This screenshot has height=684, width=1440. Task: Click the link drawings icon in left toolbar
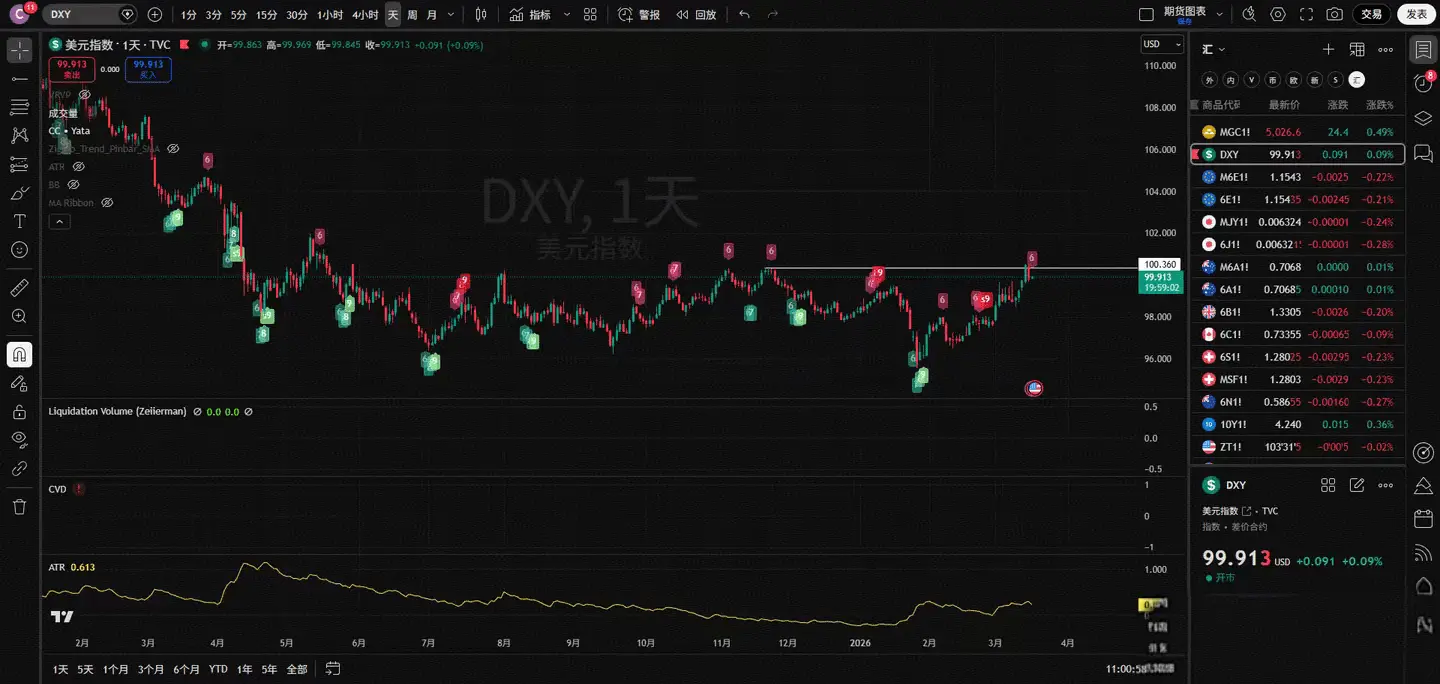tap(19, 468)
